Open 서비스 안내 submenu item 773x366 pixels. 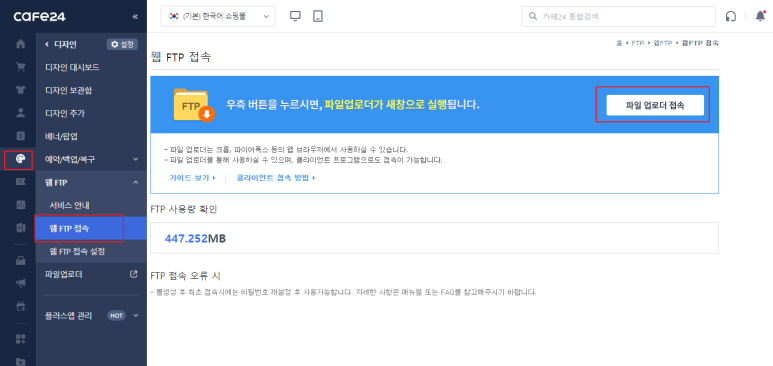click(70, 205)
